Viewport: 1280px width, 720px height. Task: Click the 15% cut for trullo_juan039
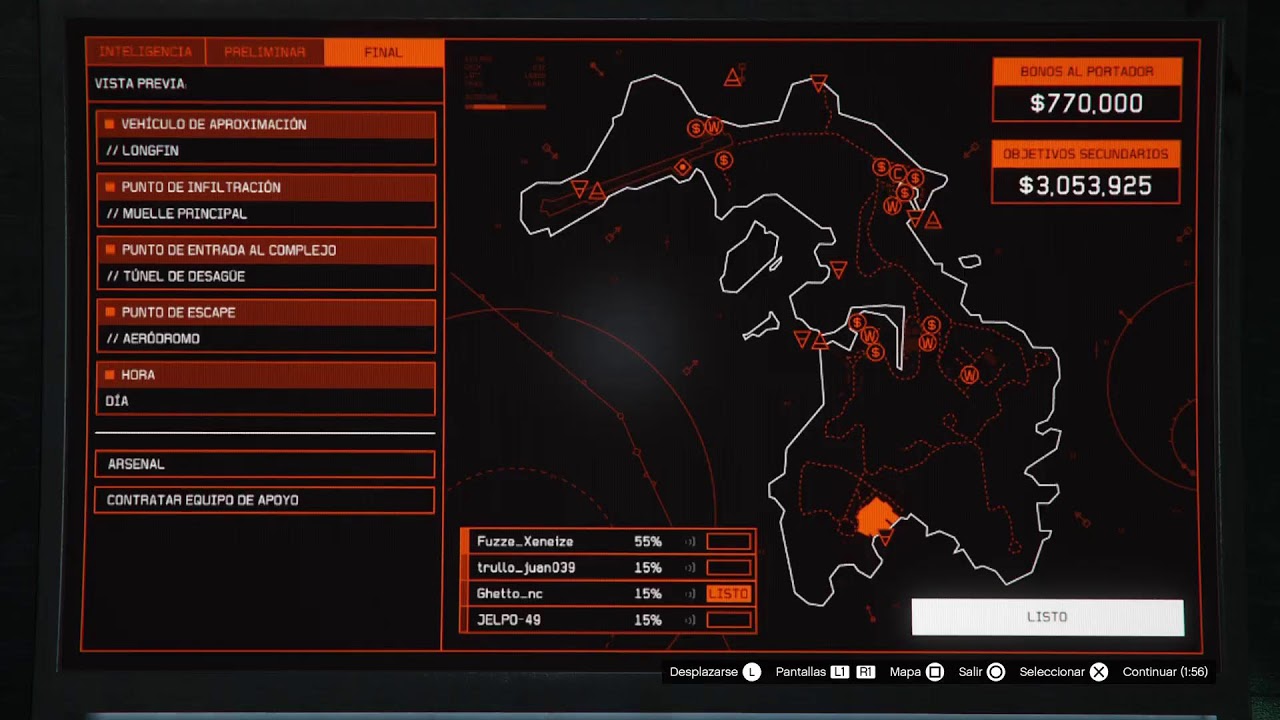click(x=648, y=568)
